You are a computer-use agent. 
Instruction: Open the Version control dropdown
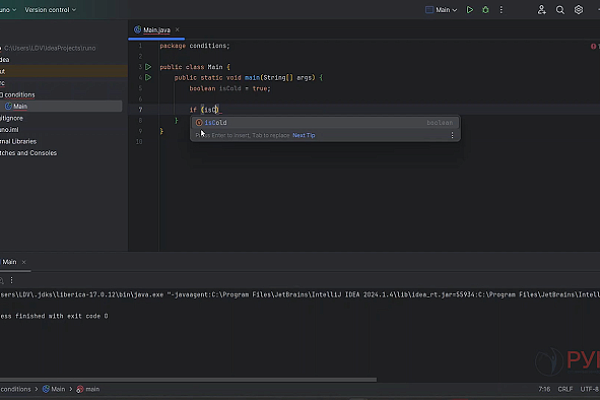(50, 10)
